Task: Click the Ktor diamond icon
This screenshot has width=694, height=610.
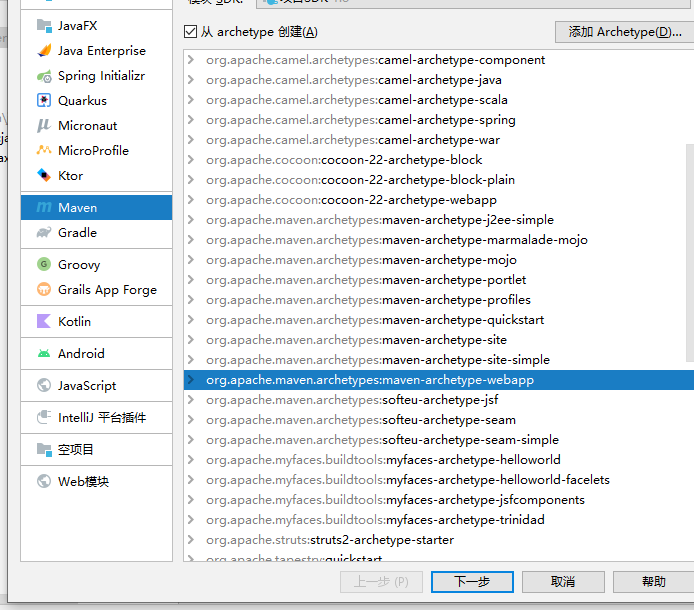Action: tap(44, 175)
